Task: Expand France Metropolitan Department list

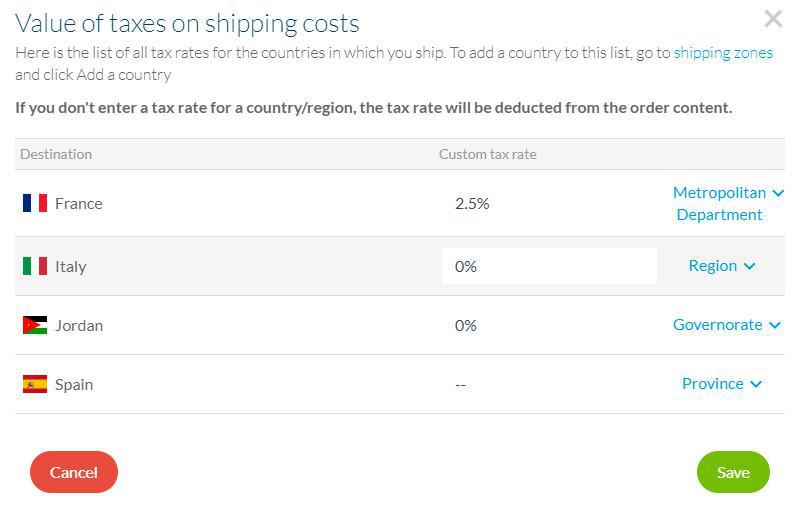Action: (728, 203)
